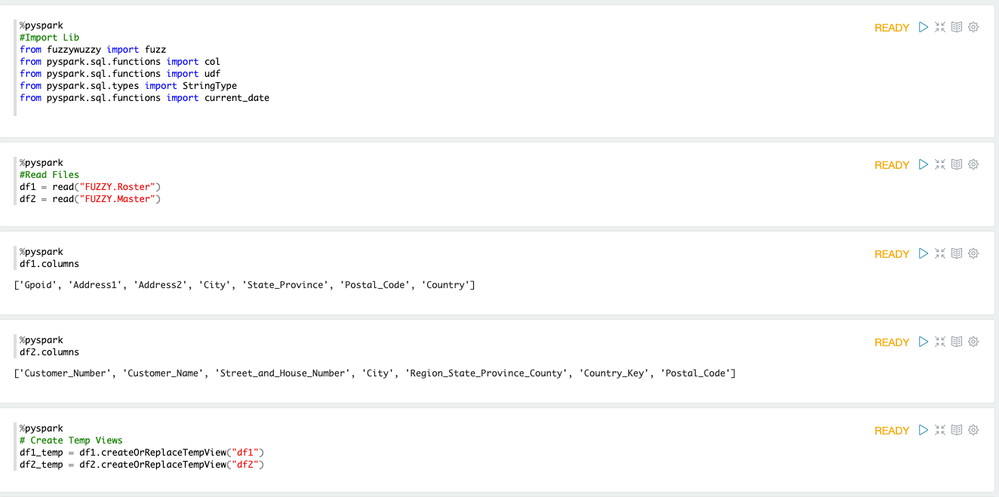
Task: Hide the editor of Read Files paragraph
Action: point(940,165)
